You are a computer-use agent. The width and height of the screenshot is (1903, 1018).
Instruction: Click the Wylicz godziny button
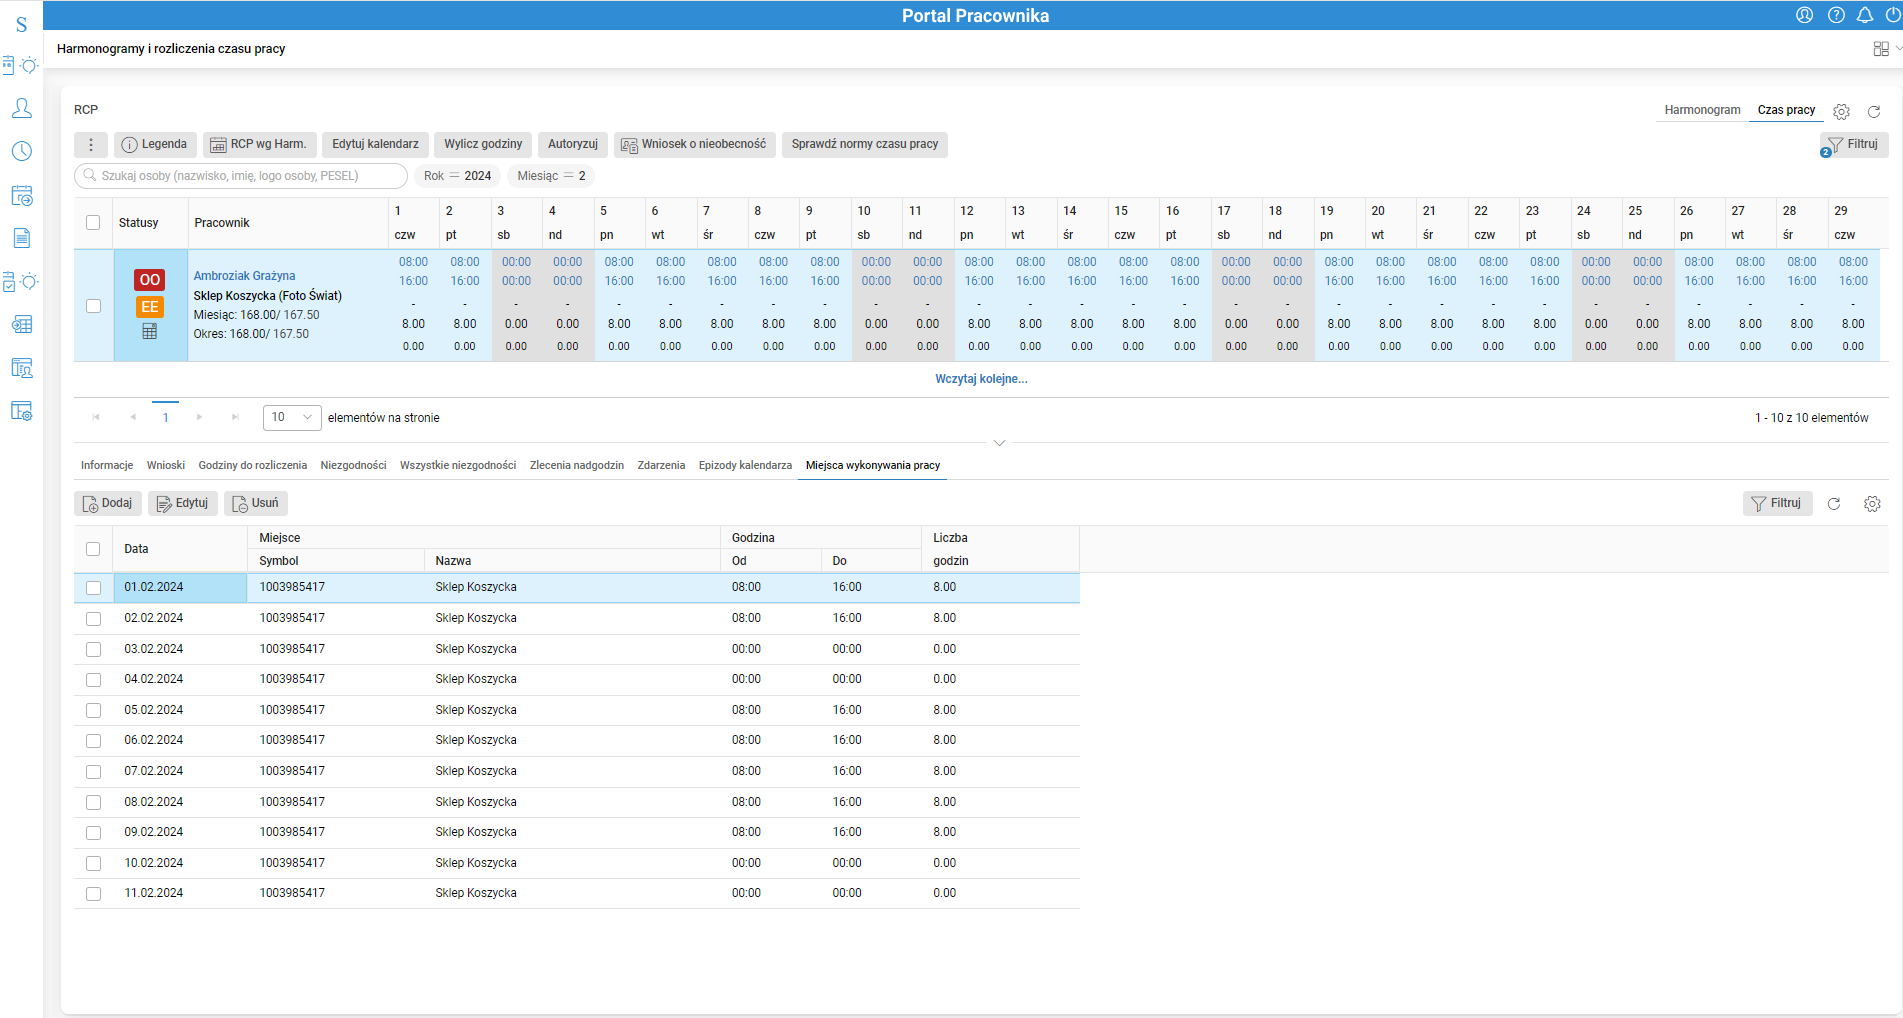pos(483,144)
